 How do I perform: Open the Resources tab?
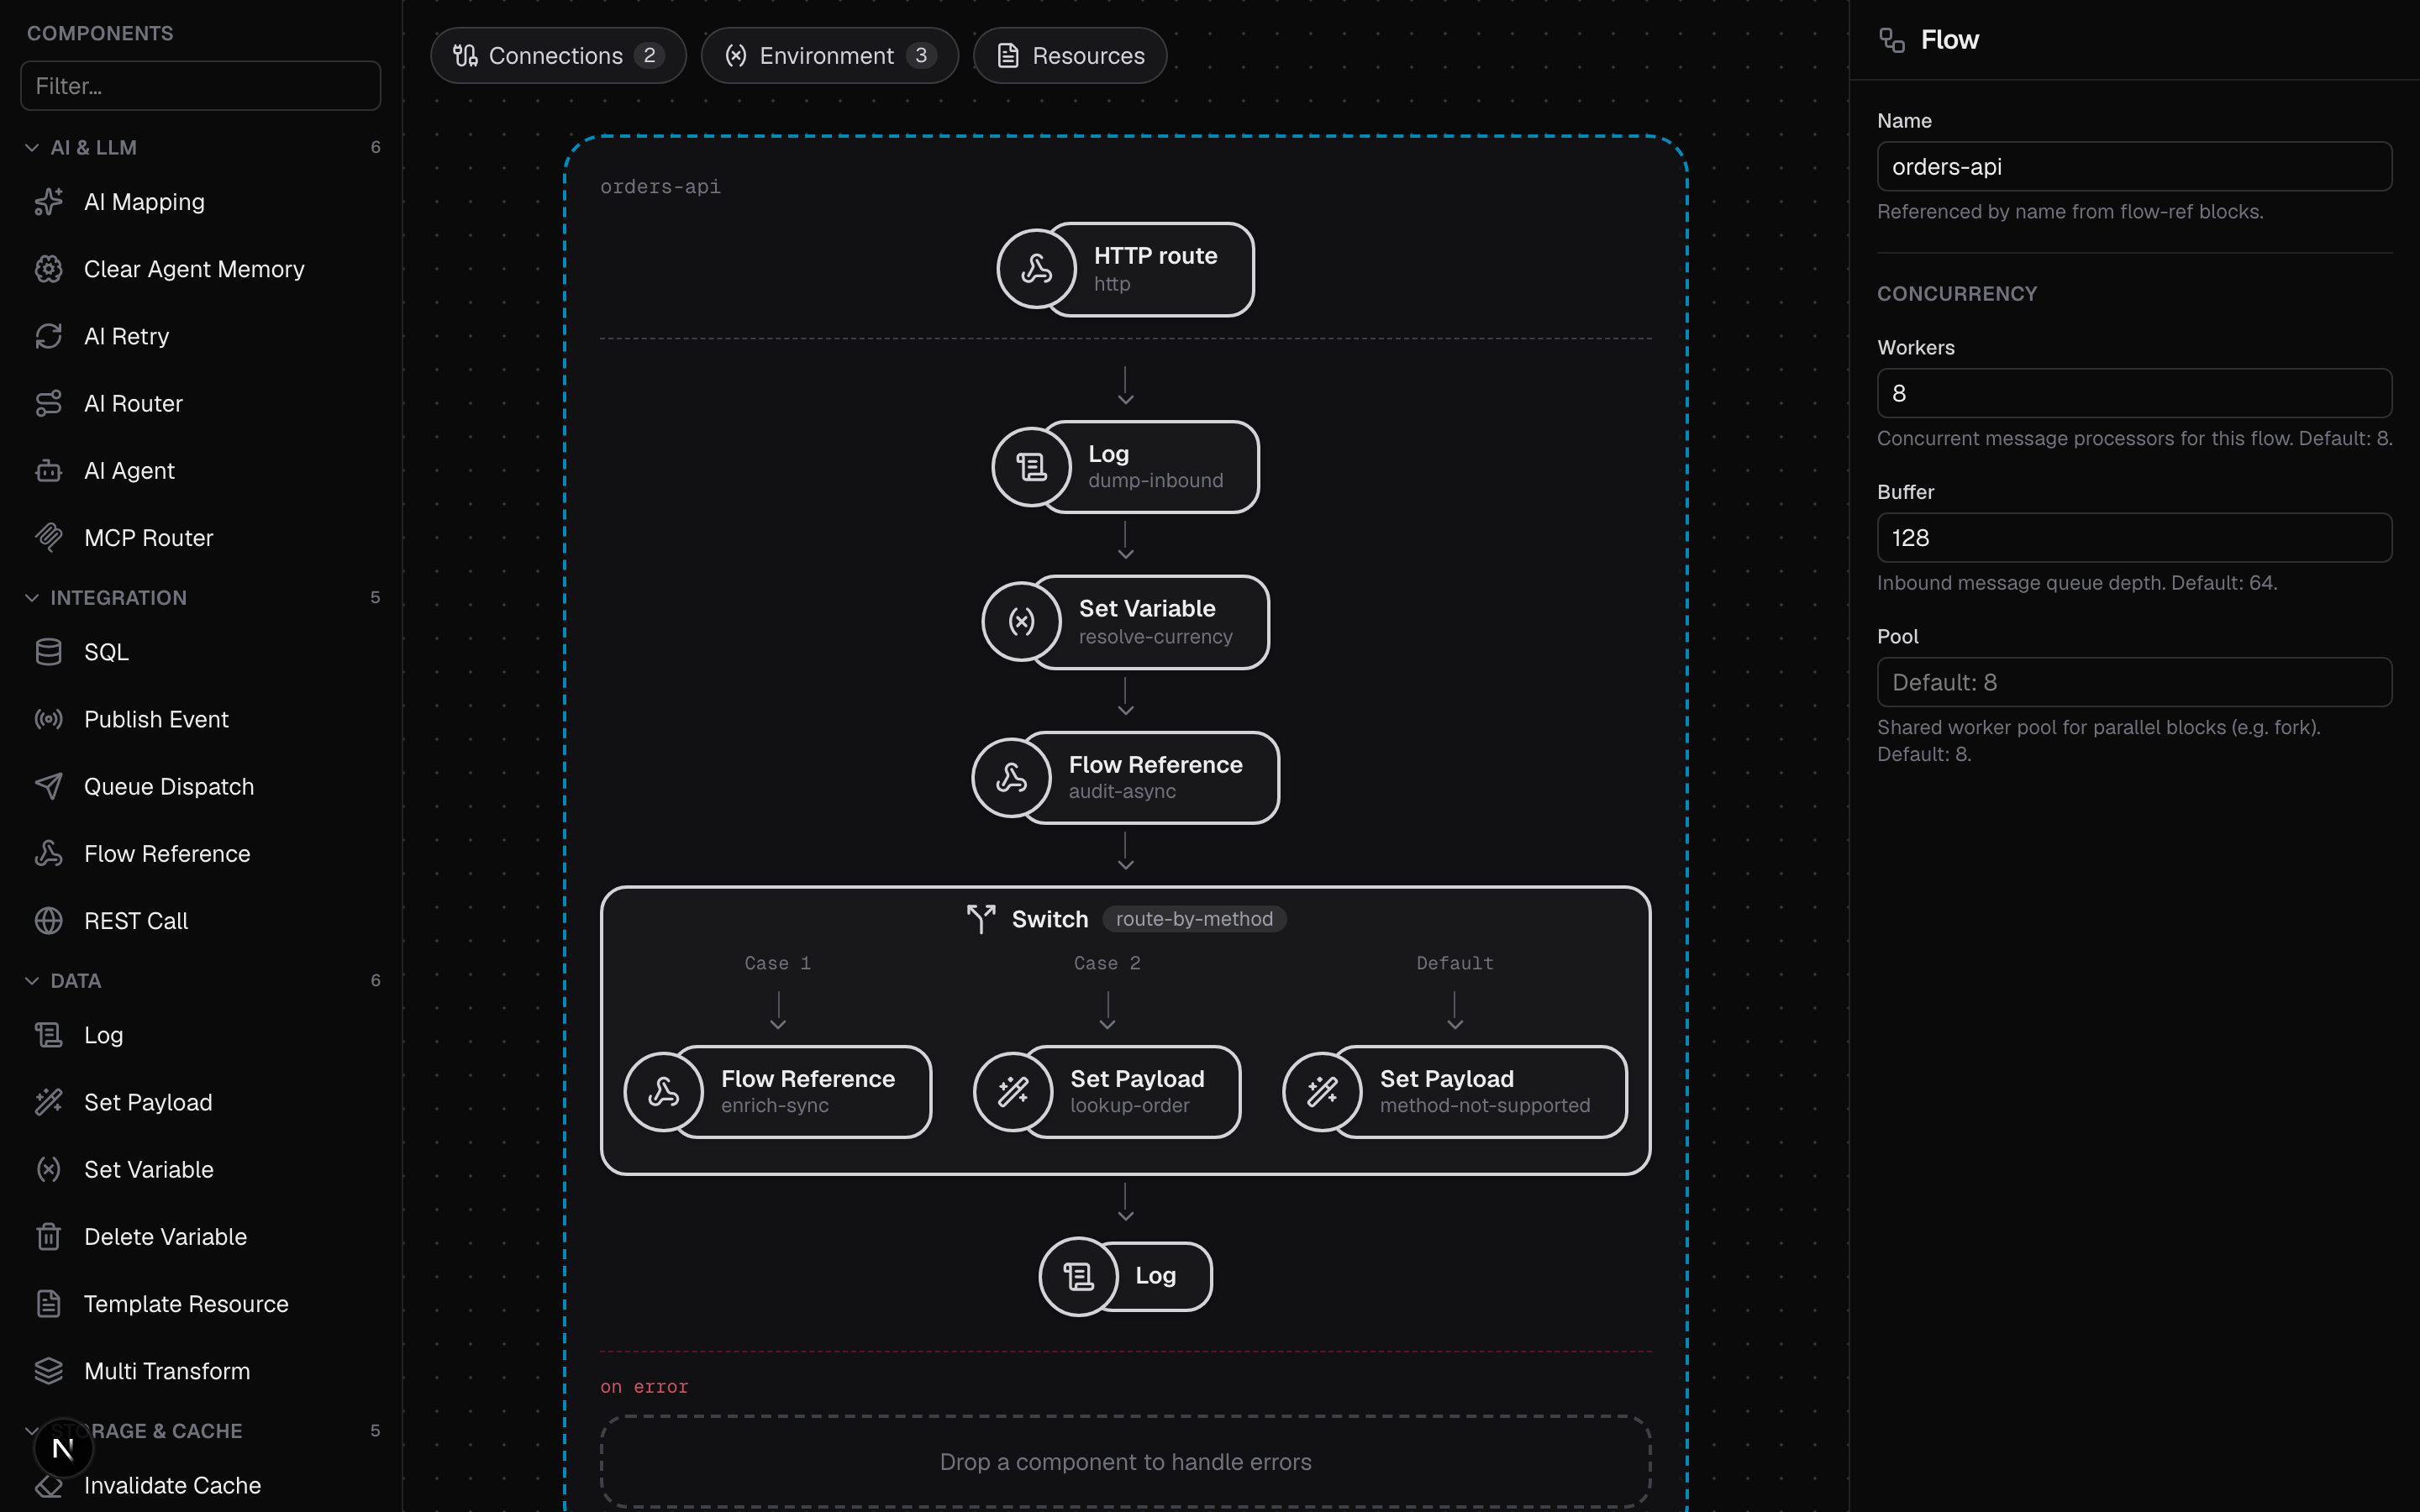click(1070, 55)
